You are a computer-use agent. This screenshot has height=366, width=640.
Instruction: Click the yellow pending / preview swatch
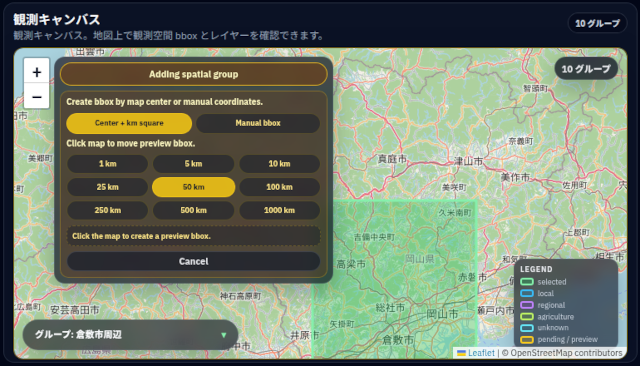tap(527, 339)
